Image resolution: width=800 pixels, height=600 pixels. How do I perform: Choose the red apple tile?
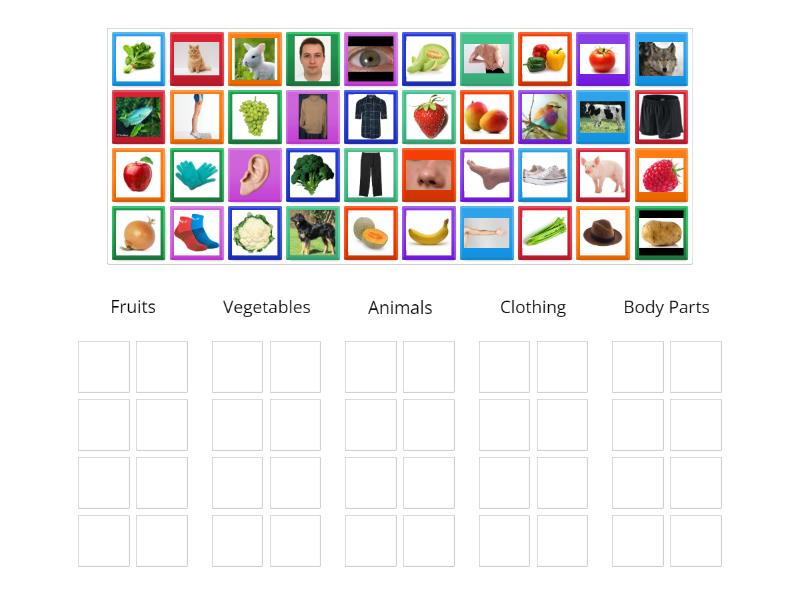click(x=138, y=175)
